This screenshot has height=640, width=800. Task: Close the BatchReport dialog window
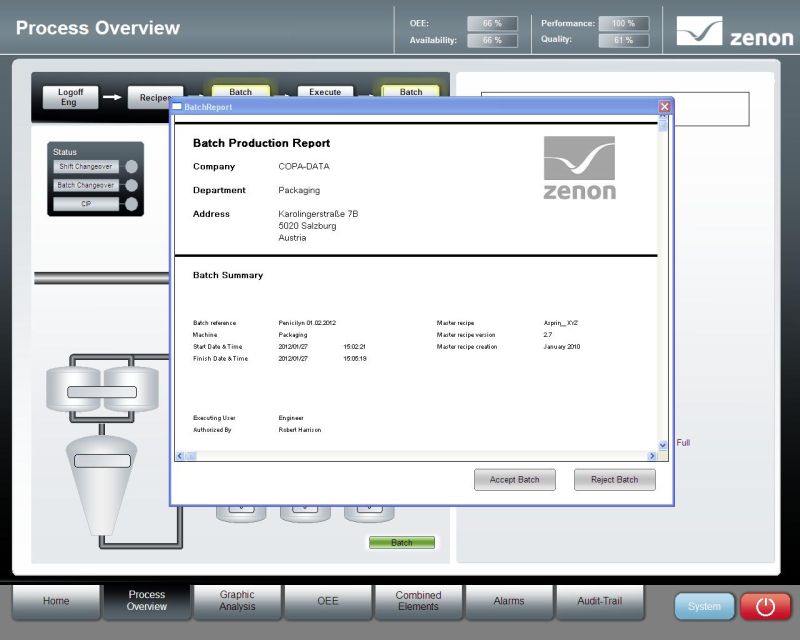pos(664,105)
